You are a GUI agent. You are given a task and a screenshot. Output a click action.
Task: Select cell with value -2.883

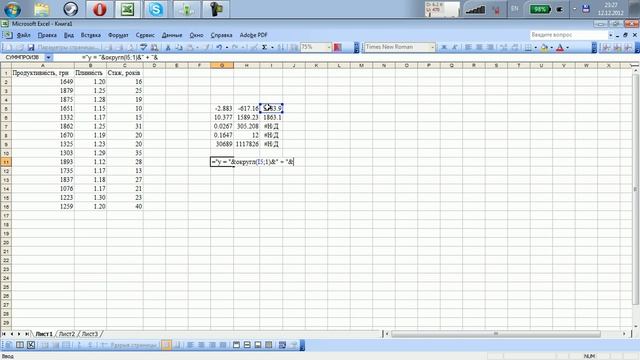coord(222,109)
